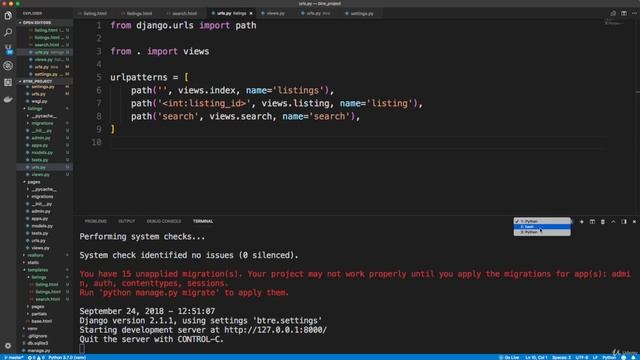This screenshot has height=360, width=640.
Task: Click the Open Changes icon in editor toolbar
Action: (613, 13)
